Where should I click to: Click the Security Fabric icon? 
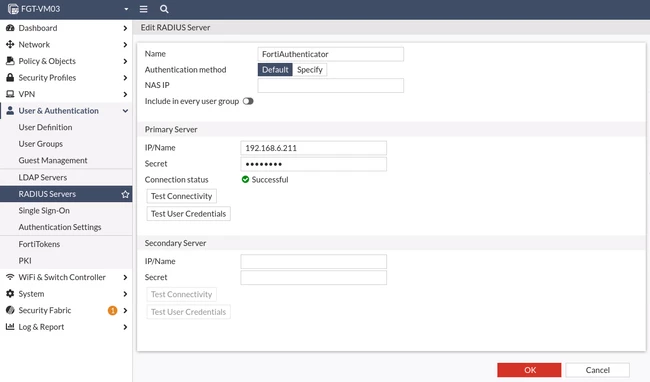click(10, 310)
